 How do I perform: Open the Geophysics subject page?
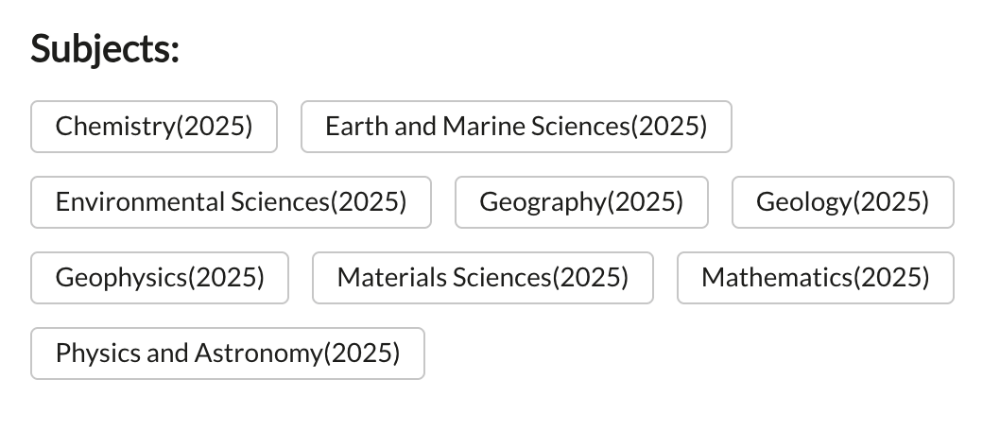[x=160, y=277]
